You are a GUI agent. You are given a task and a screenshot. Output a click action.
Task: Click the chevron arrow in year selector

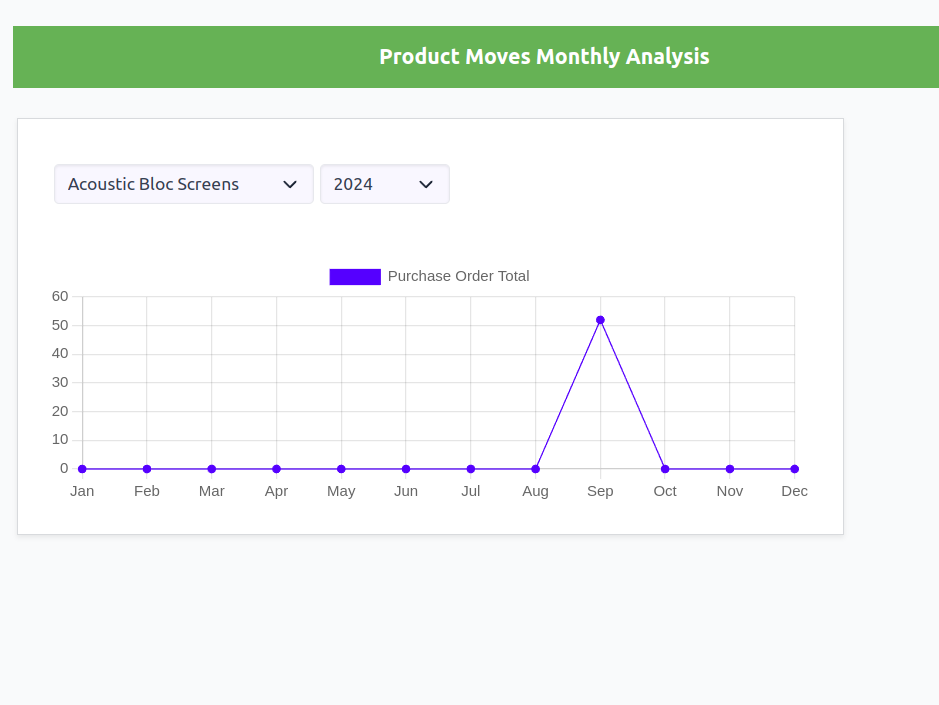(426, 184)
